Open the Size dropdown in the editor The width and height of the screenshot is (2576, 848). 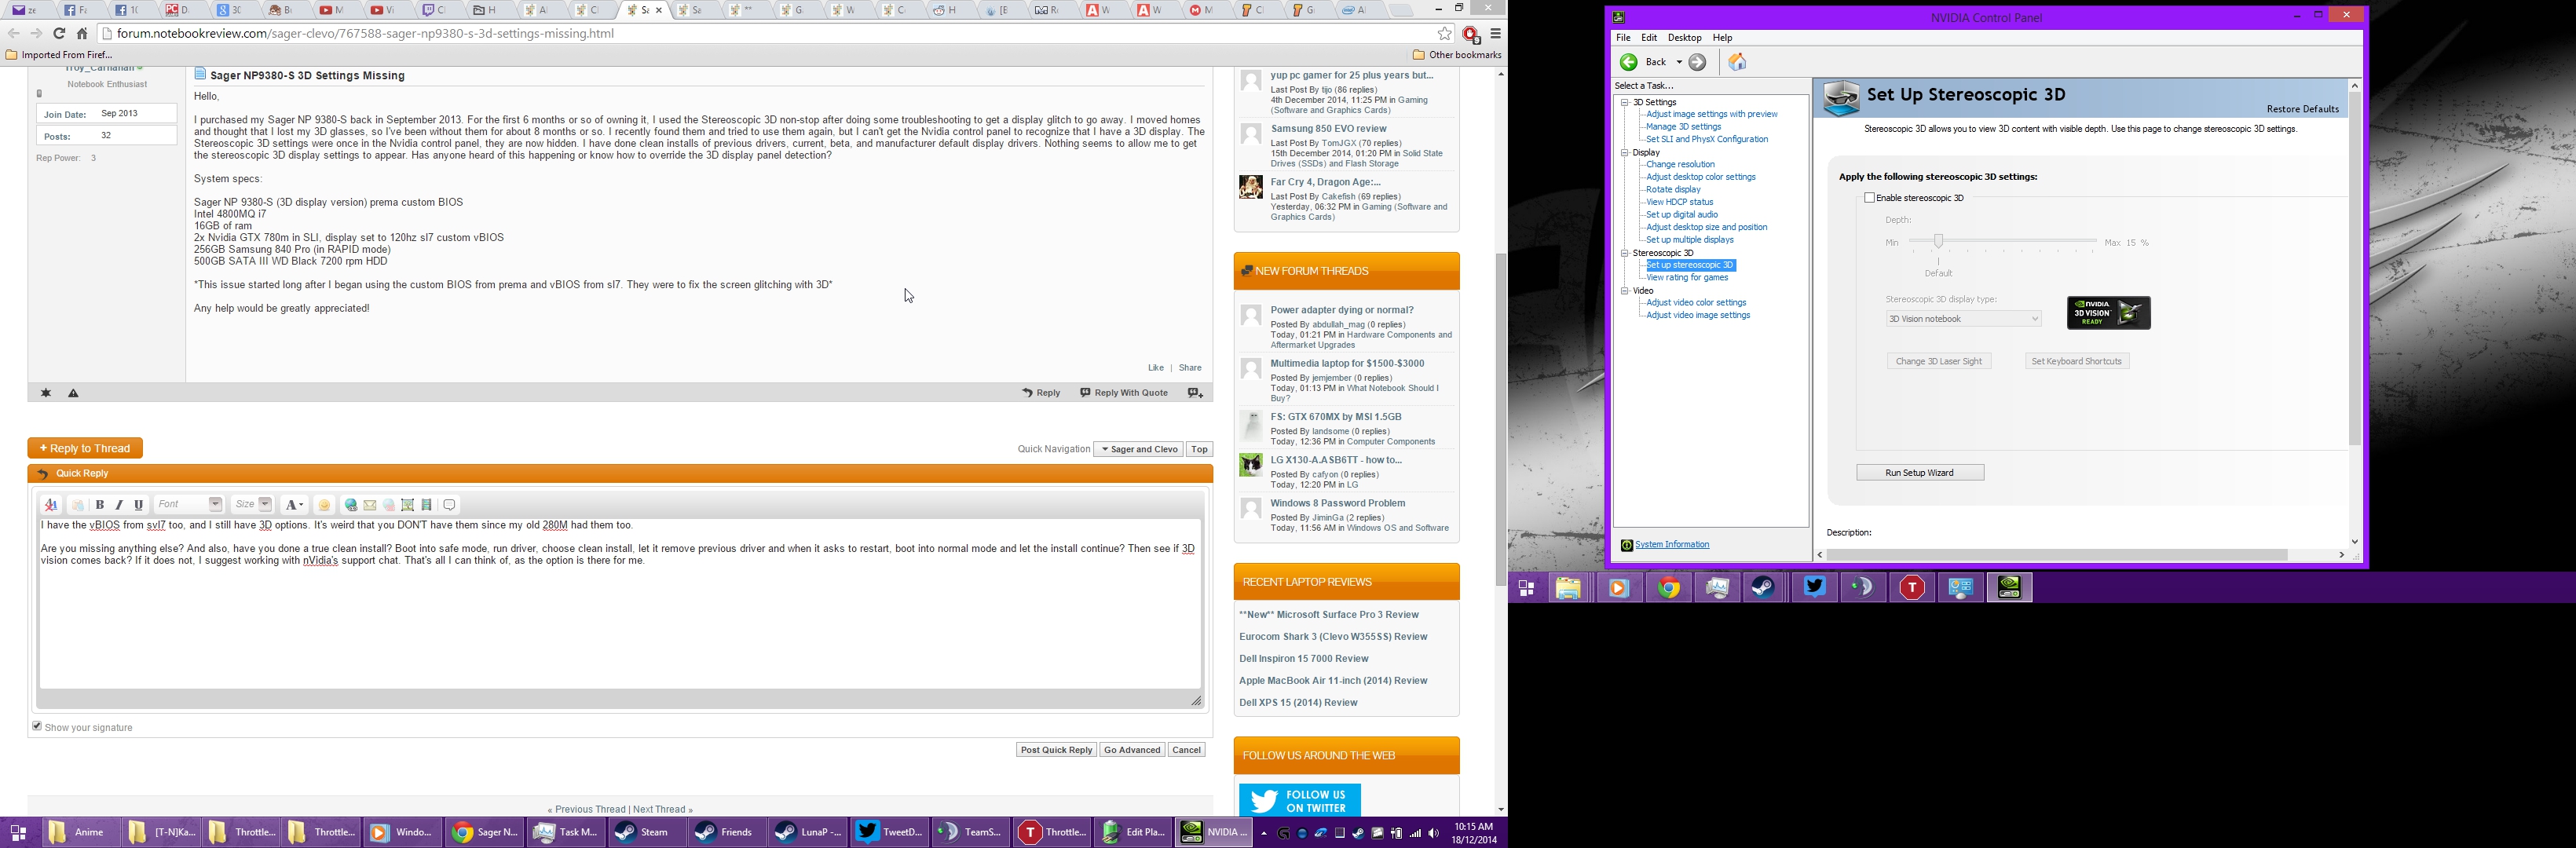[252, 505]
